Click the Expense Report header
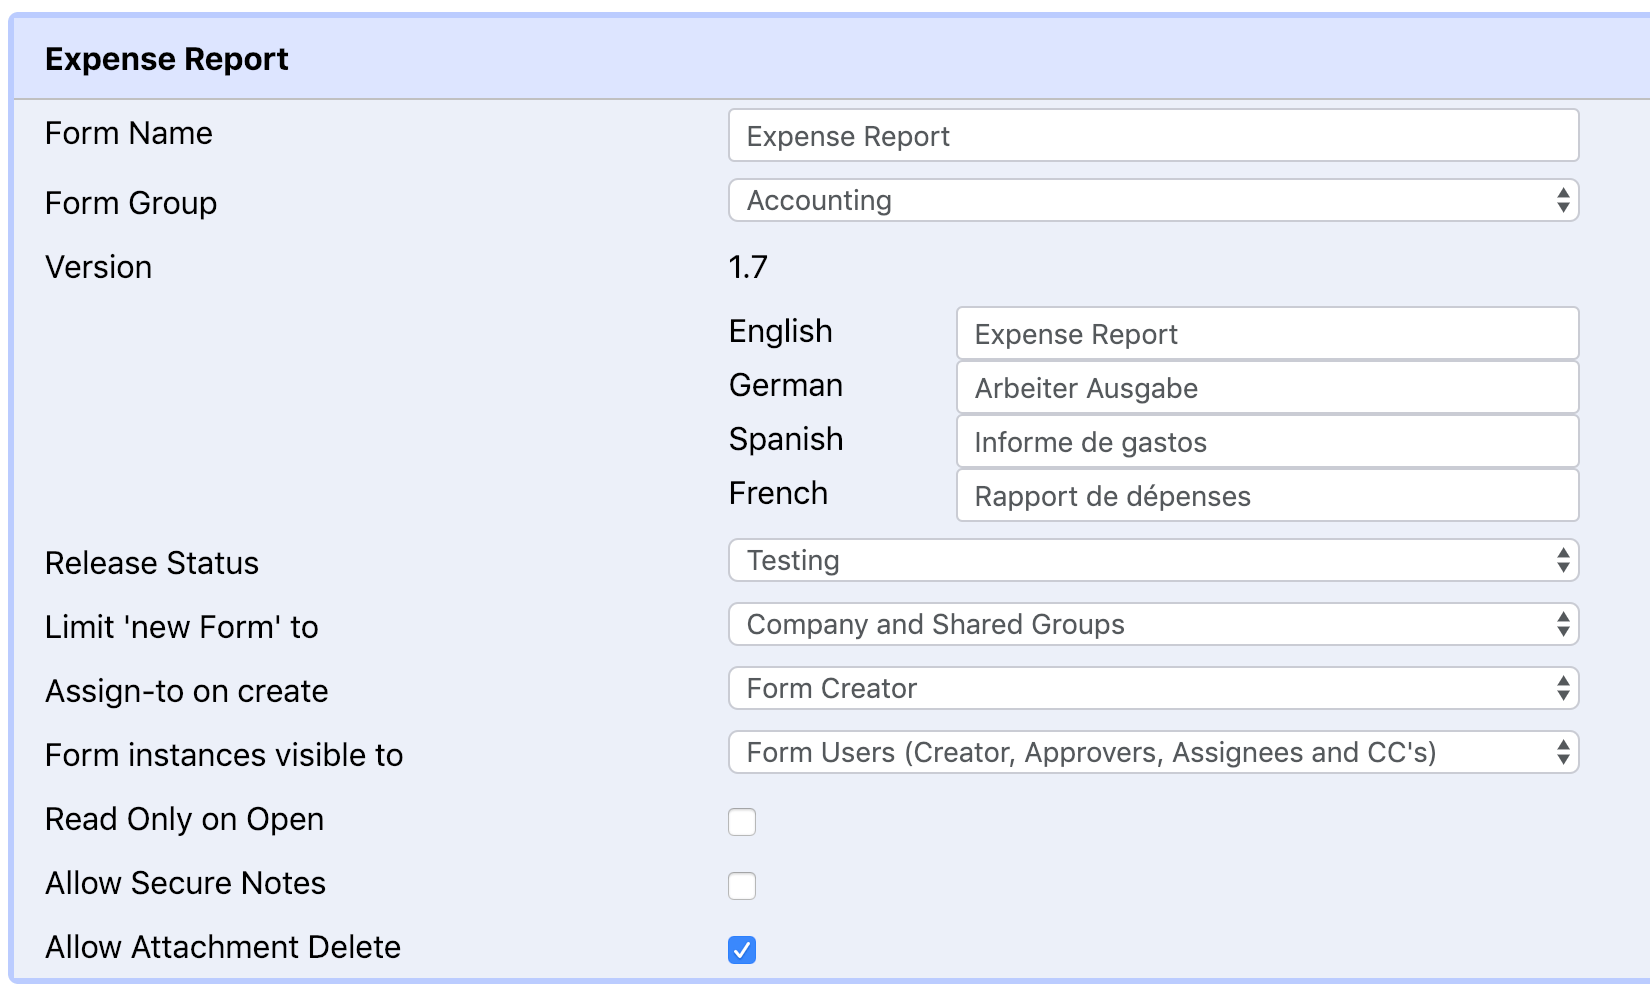1650x1000 pixels. tap(166, 58)
